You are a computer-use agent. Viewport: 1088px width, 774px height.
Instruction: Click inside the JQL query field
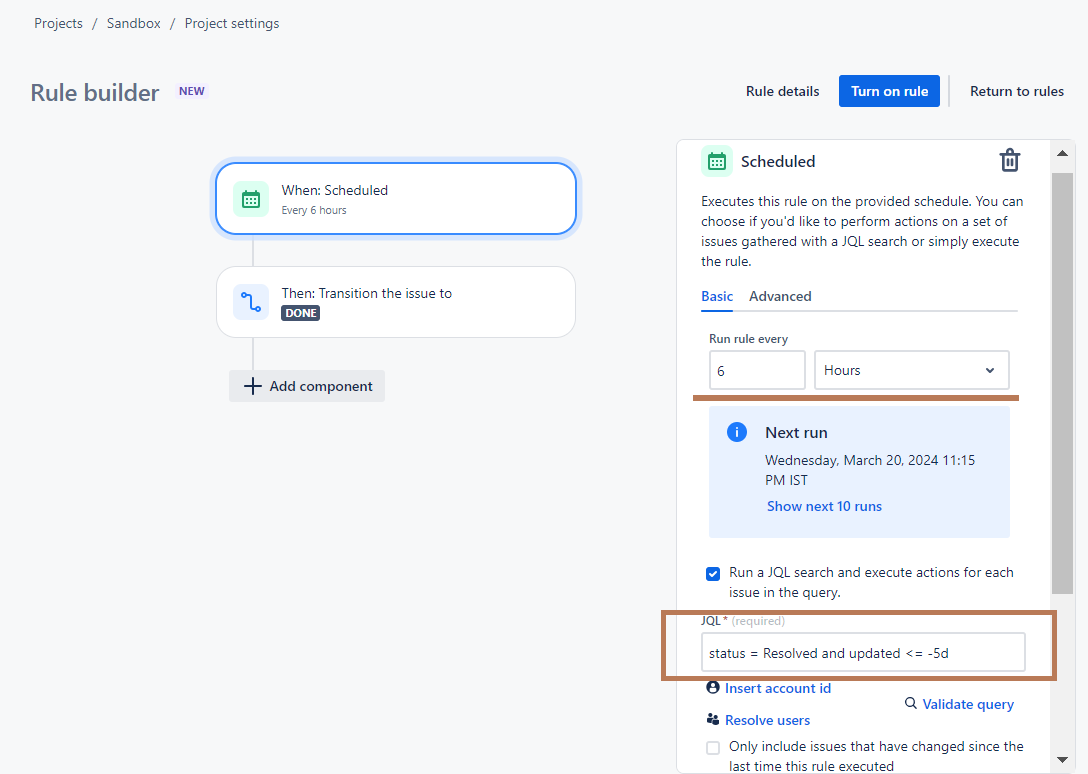click(x=862, y=651)
